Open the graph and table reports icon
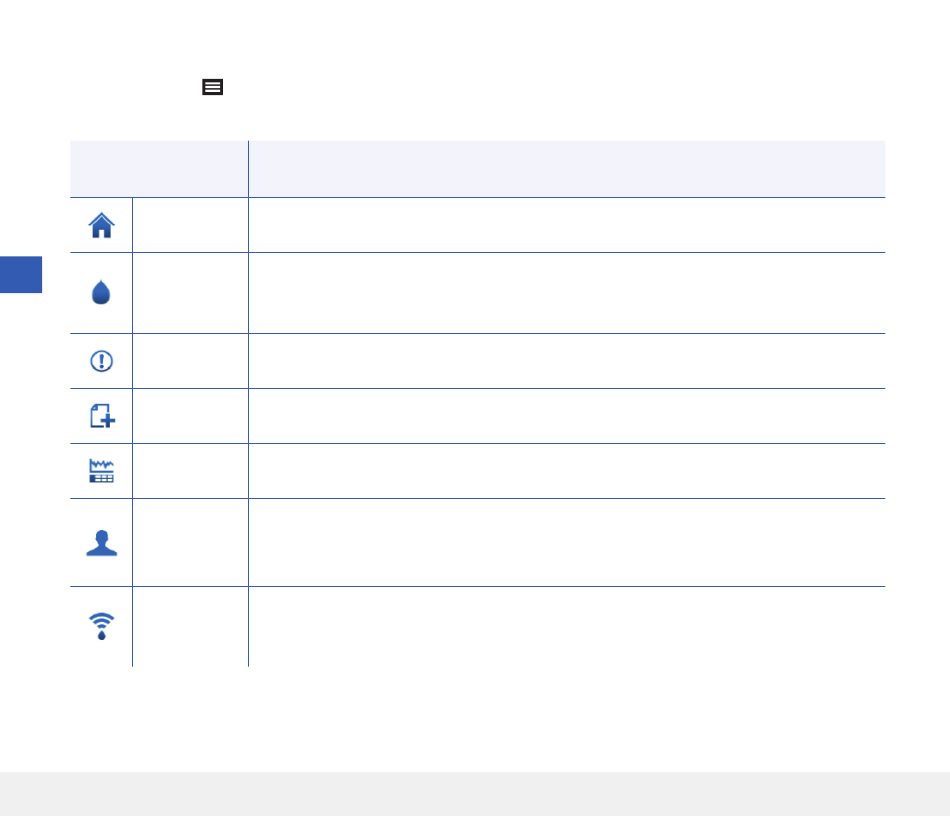 tap(101, 471)
